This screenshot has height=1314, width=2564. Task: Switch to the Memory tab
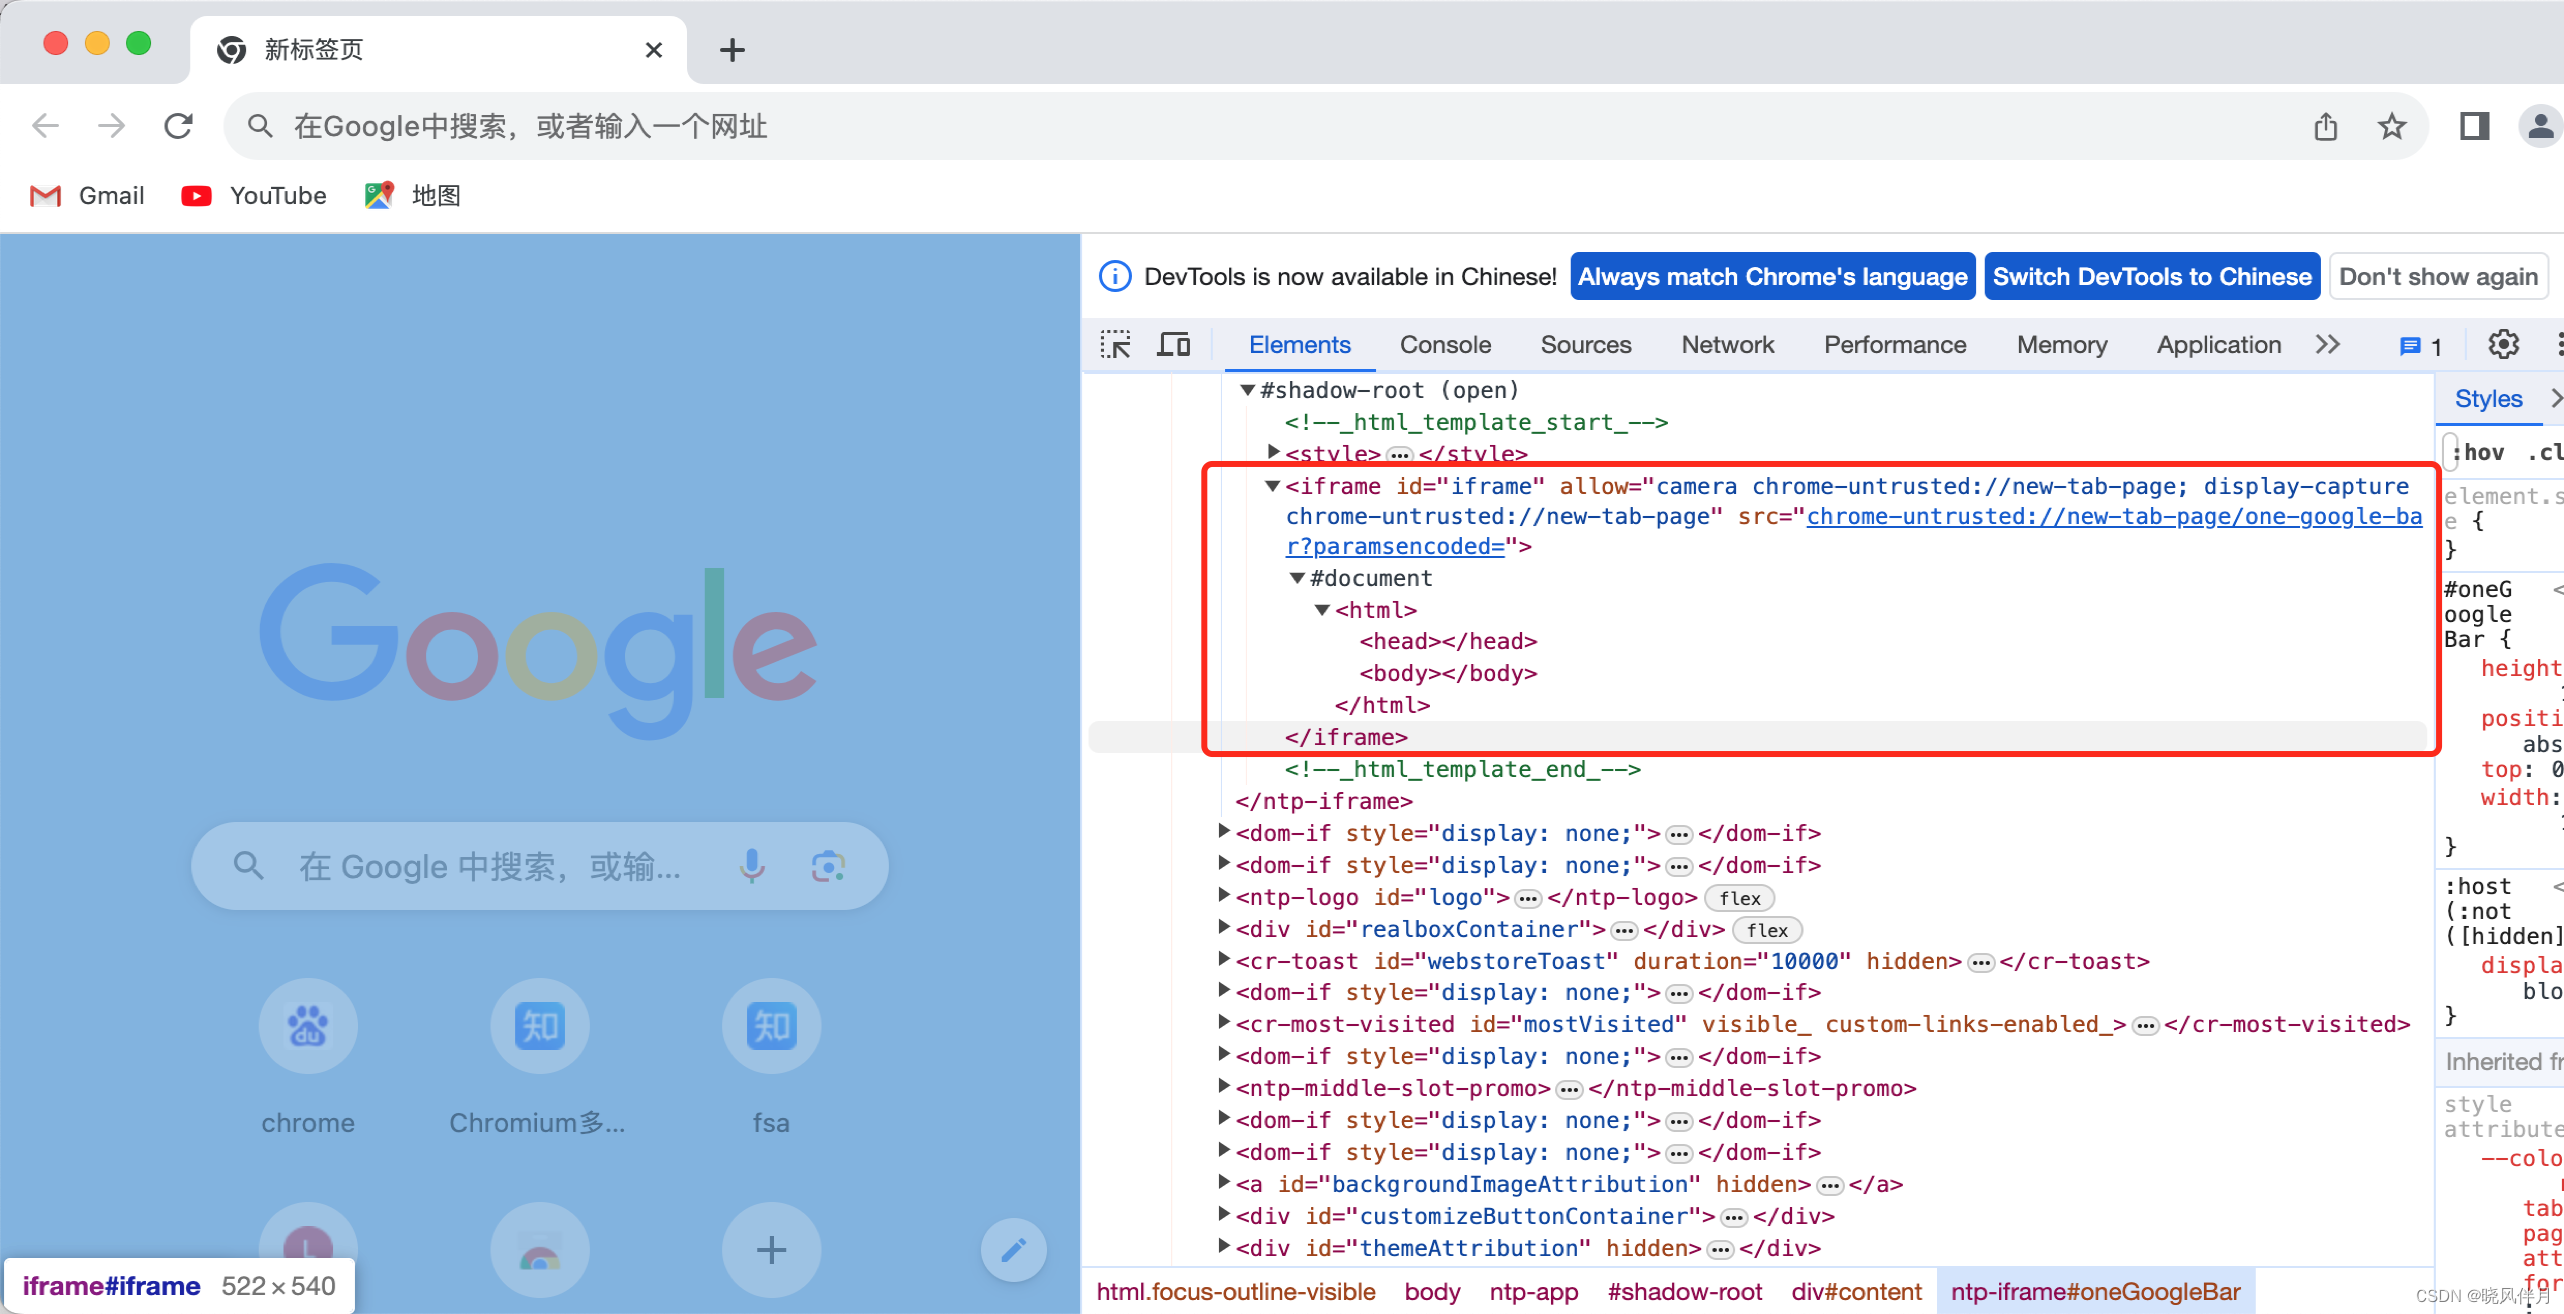(x=2062, y=345)
